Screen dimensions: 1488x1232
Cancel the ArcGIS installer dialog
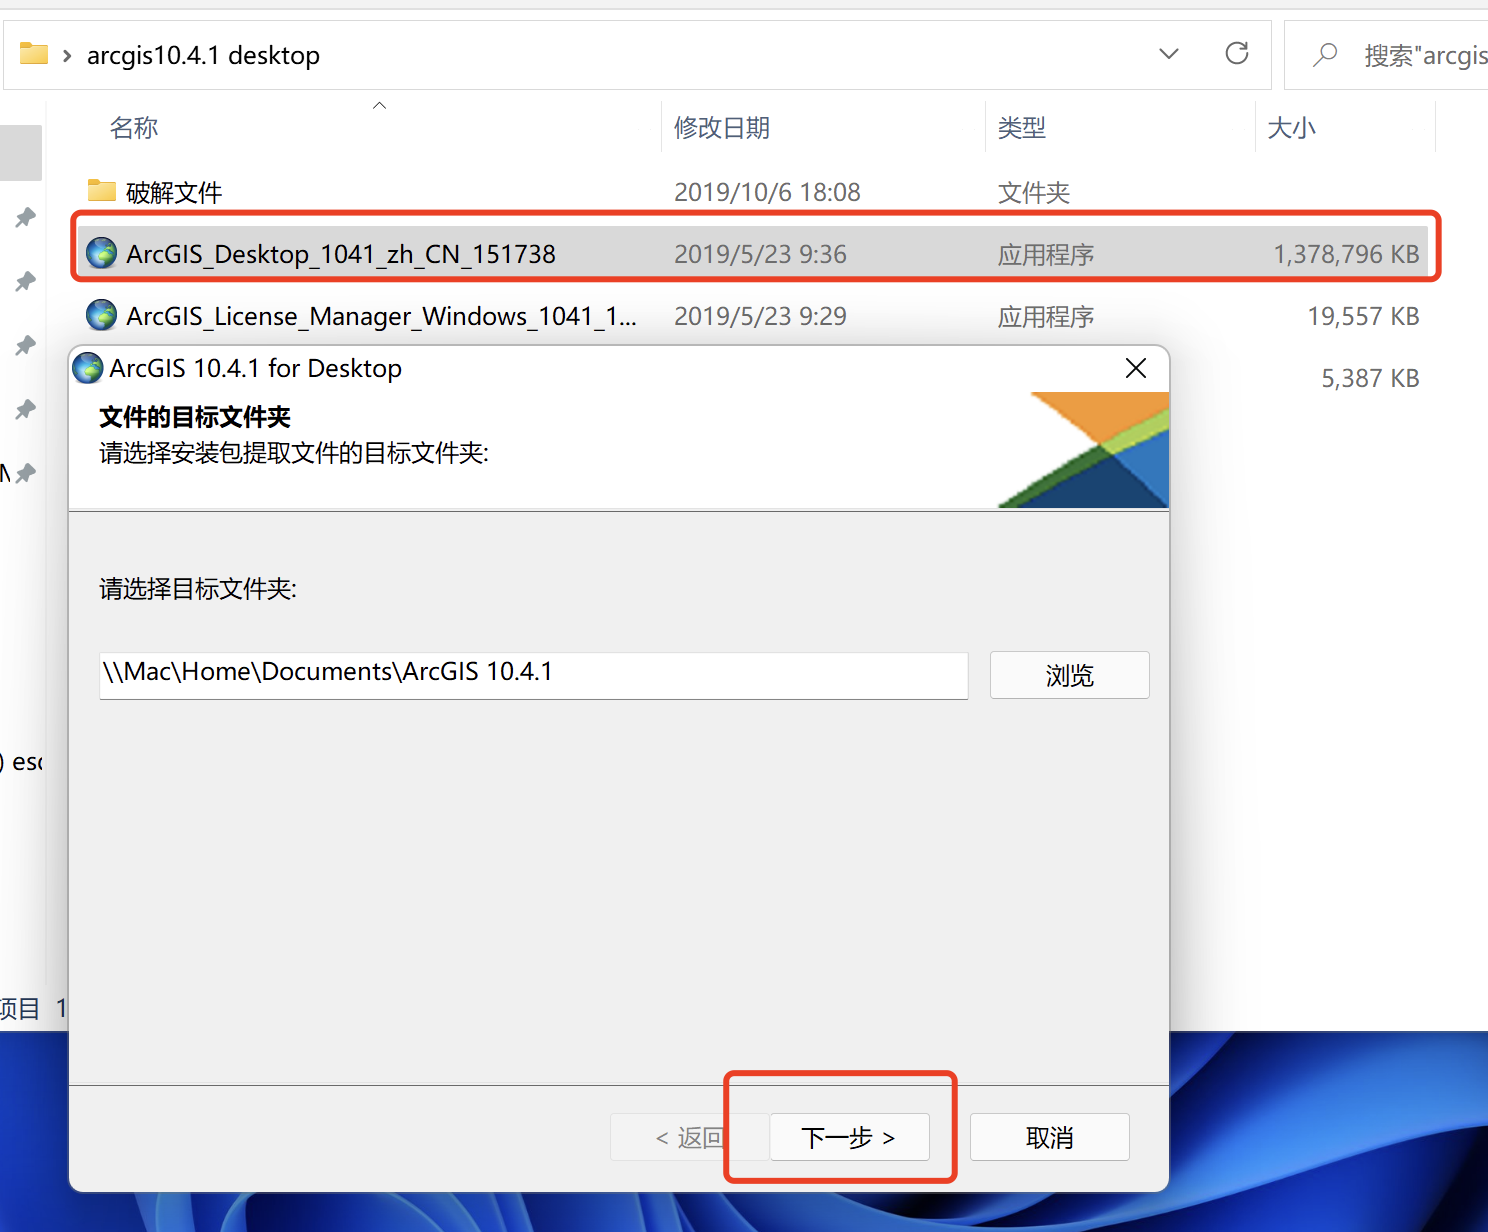pyautogui.click(x=1049, y=1137)
